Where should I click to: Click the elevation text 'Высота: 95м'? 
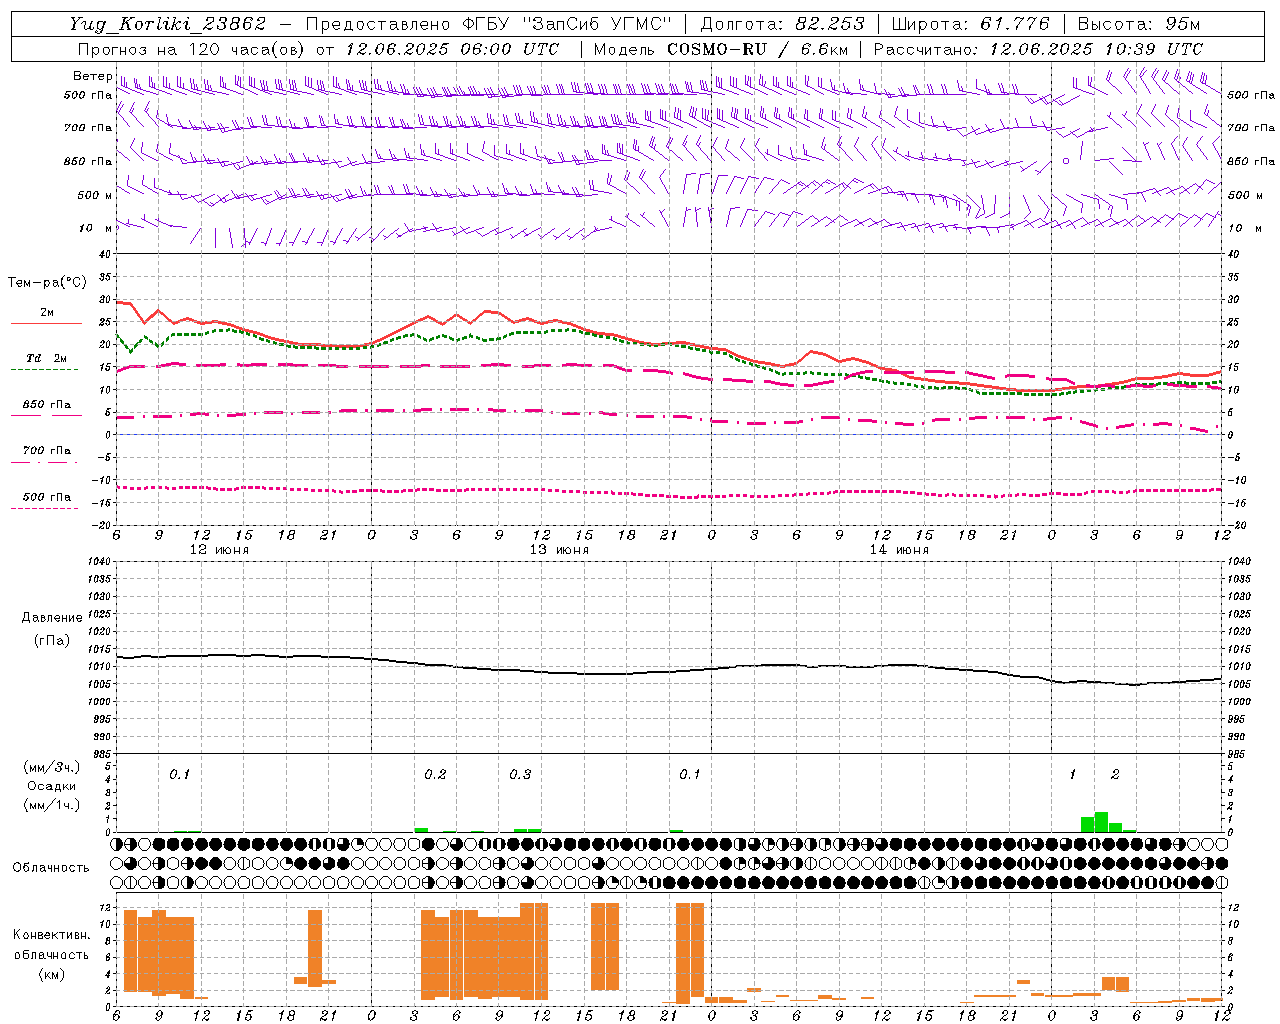click(x=1139, y=24)
